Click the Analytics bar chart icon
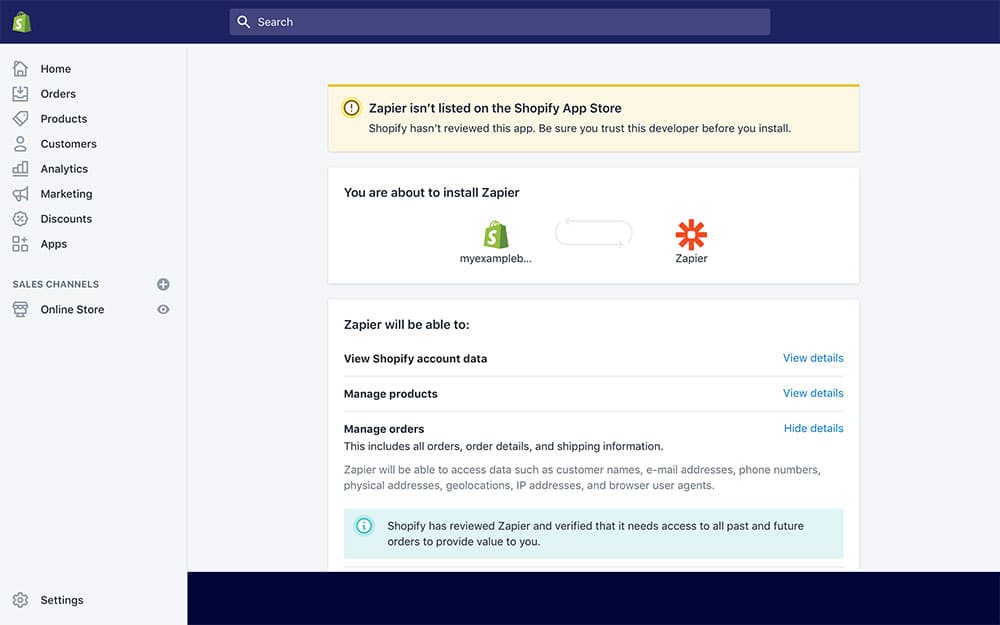The image size is (1000, 625). click(20, 169)
